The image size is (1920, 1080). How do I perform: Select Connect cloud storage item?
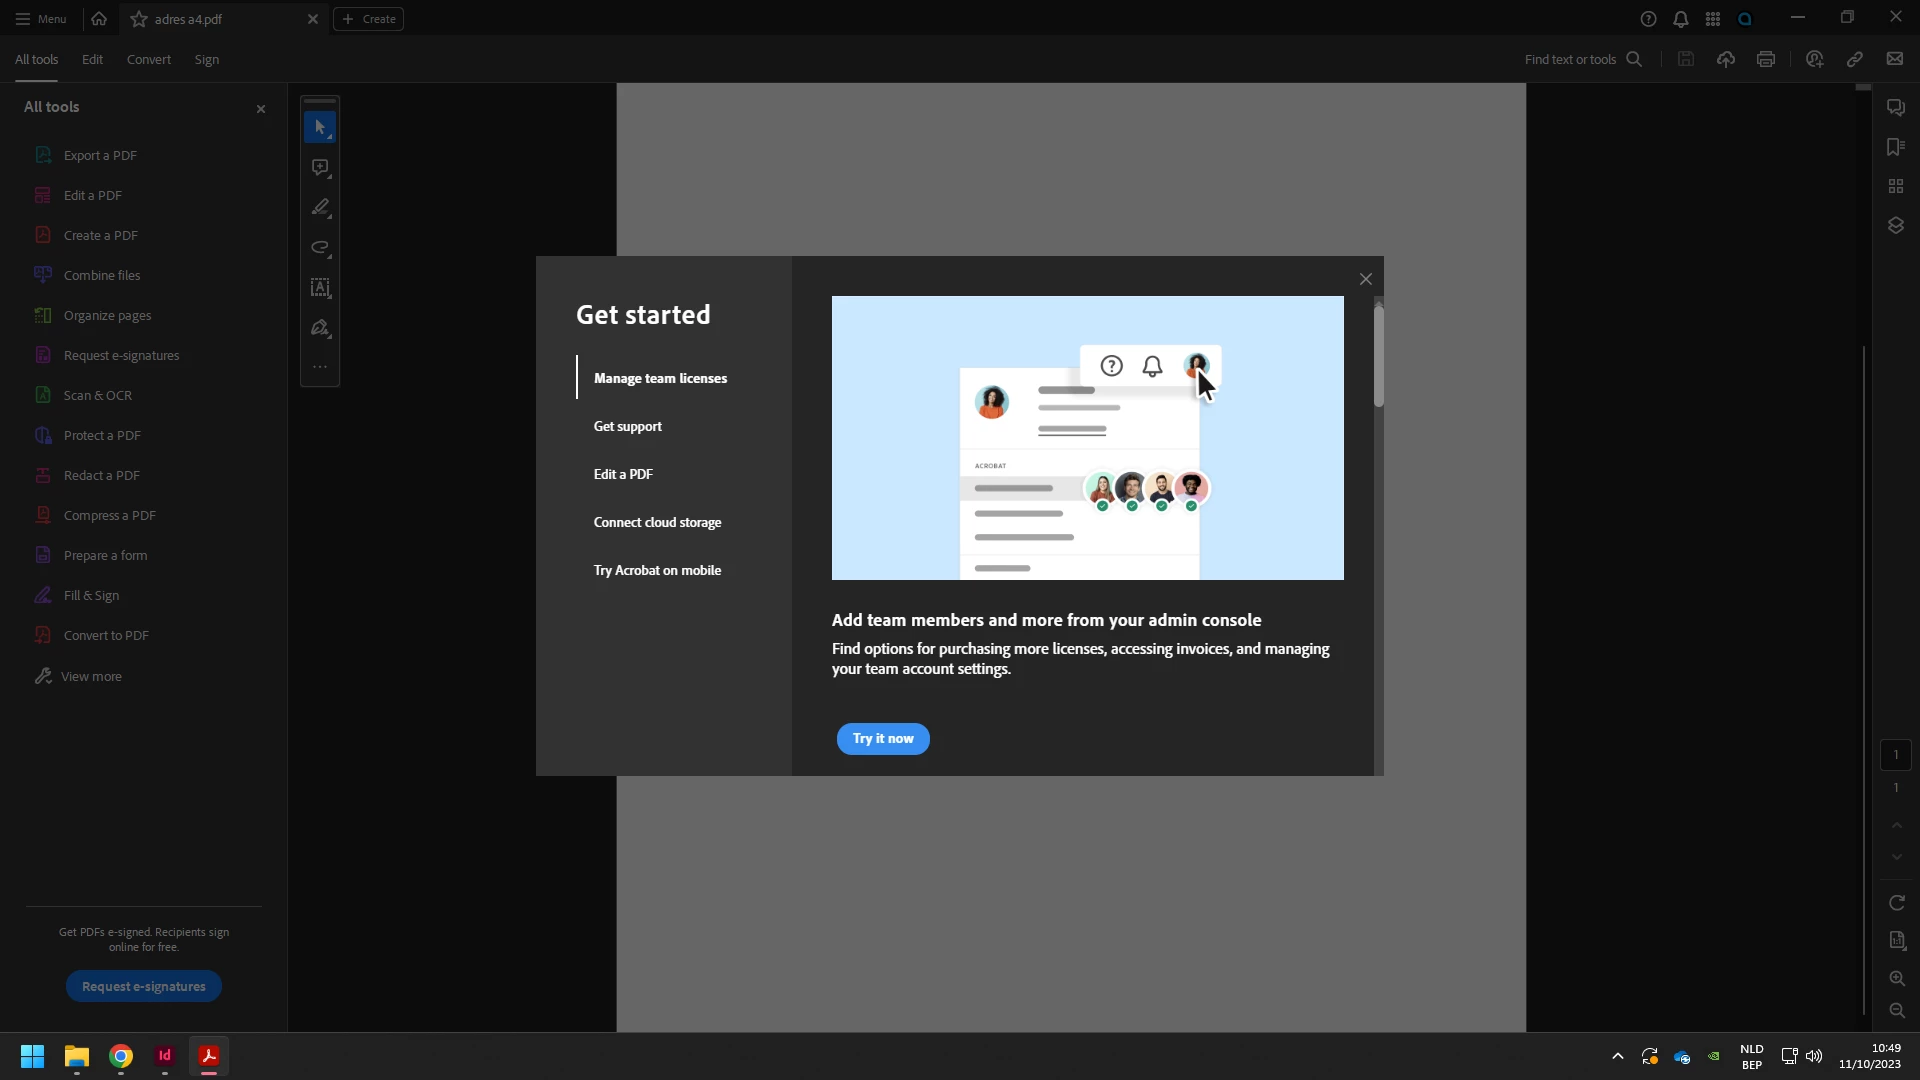[657, 523]
